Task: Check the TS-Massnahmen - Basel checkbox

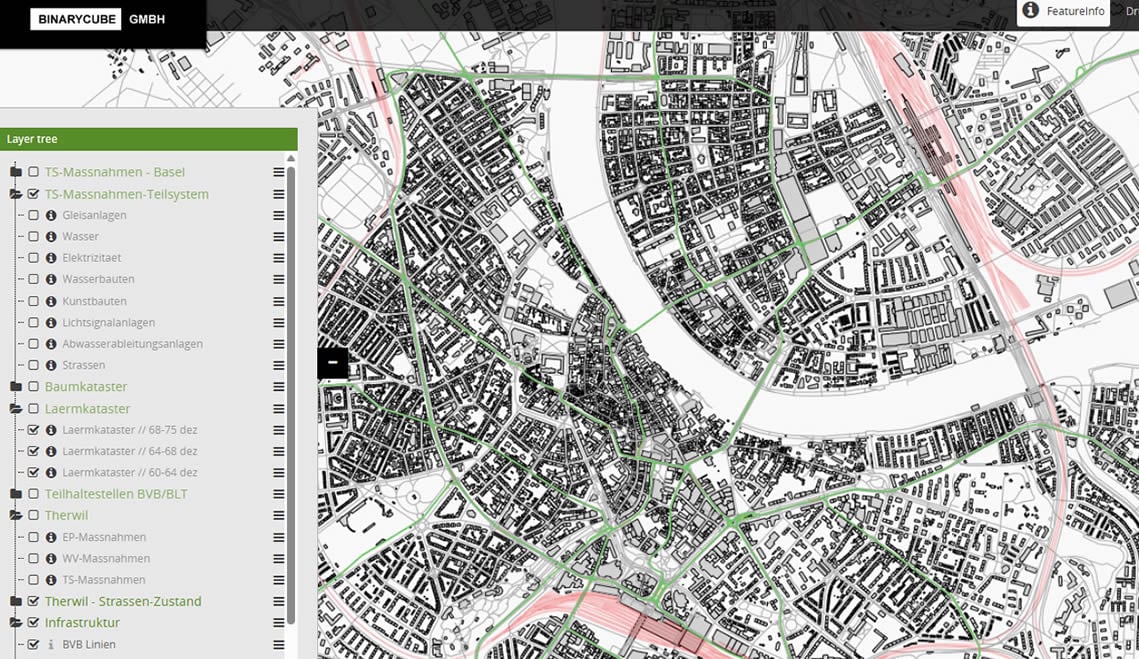Action: point(34,172)
